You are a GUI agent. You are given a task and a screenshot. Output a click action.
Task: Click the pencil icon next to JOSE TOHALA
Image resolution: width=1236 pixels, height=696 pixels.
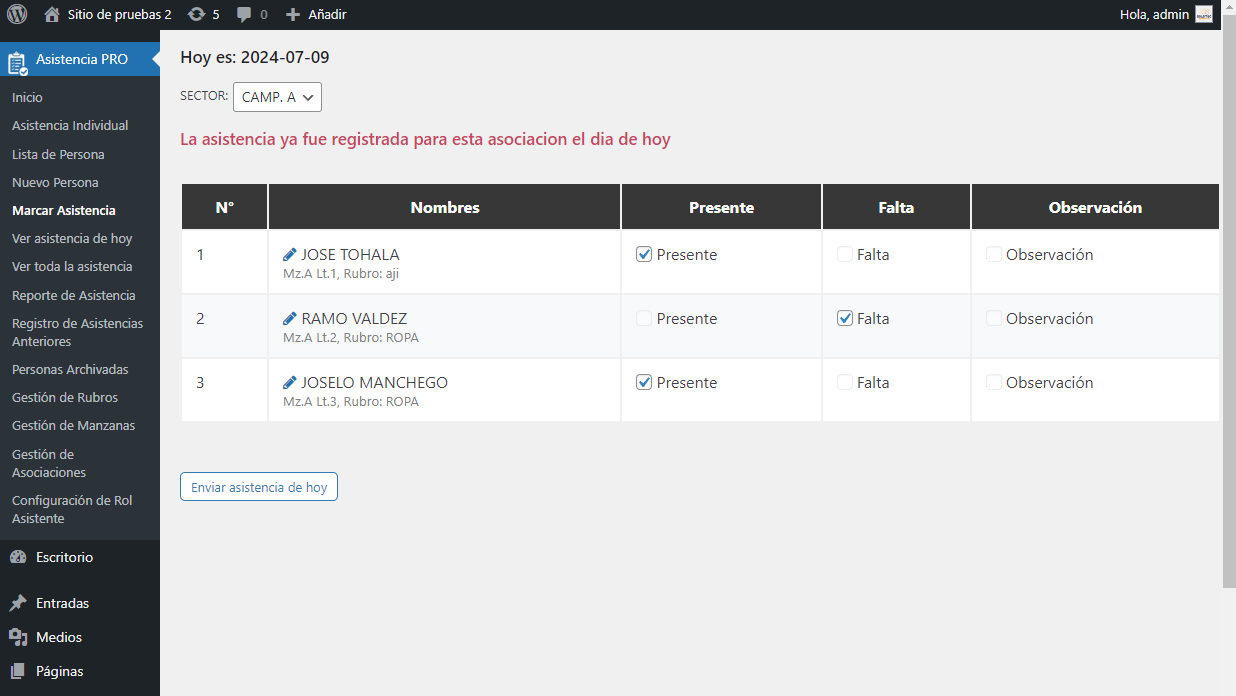(290, 254)
